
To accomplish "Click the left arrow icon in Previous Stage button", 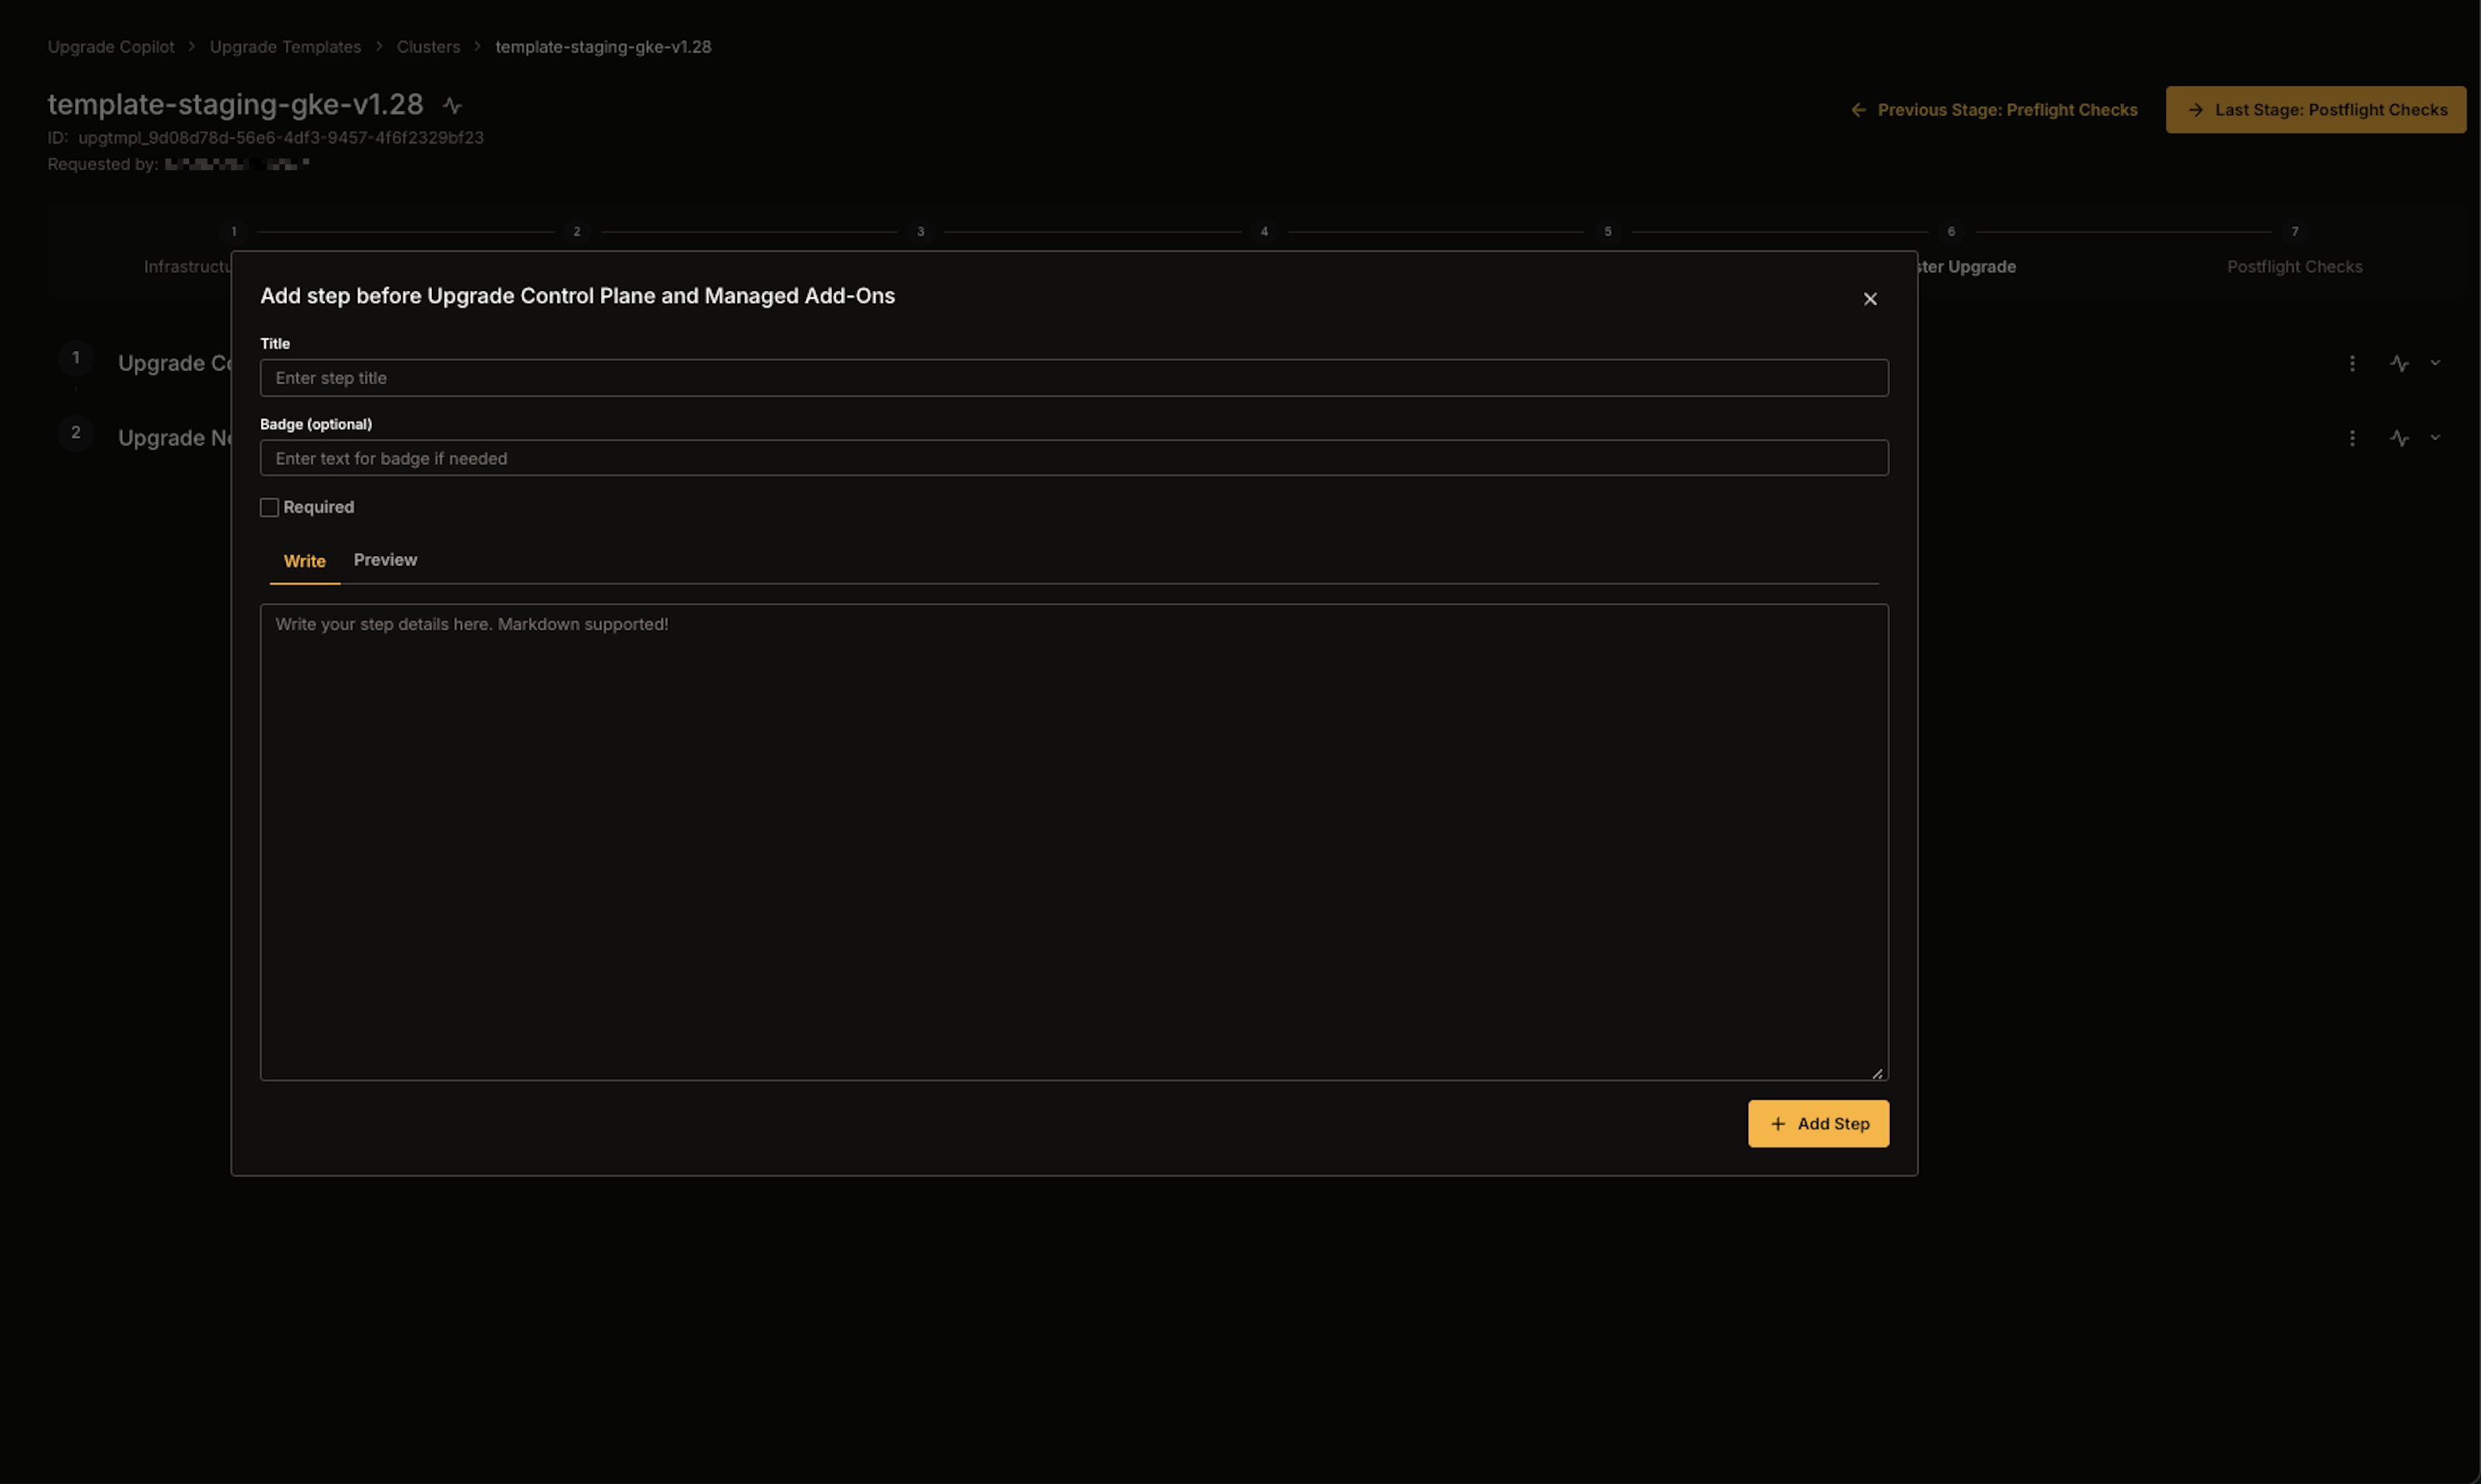I will tap(1858, 109).
